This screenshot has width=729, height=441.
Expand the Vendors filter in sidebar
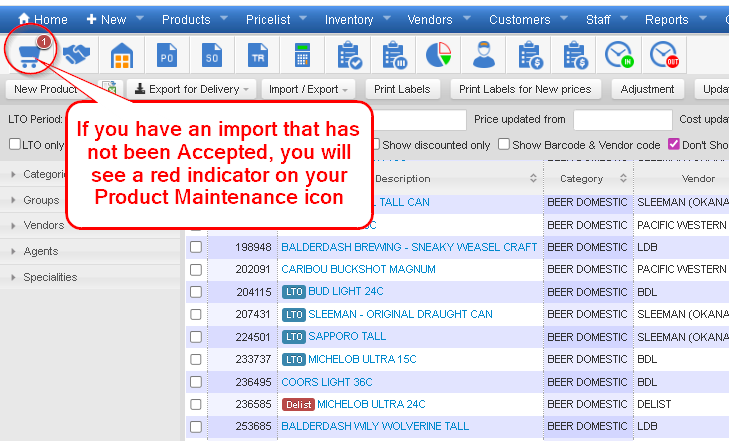point(43,226)
